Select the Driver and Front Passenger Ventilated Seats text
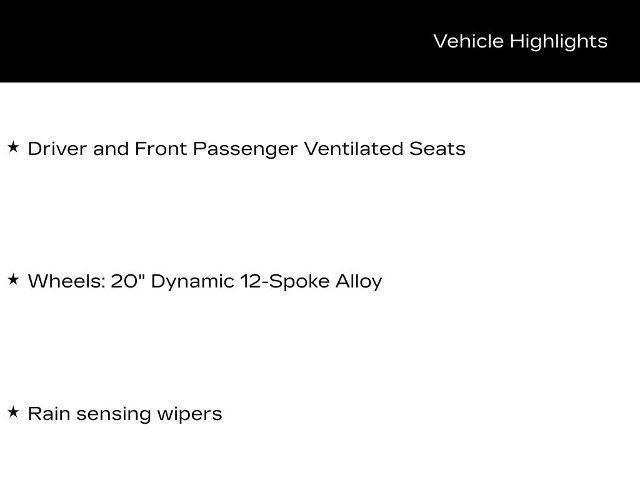 coord(247,149)
